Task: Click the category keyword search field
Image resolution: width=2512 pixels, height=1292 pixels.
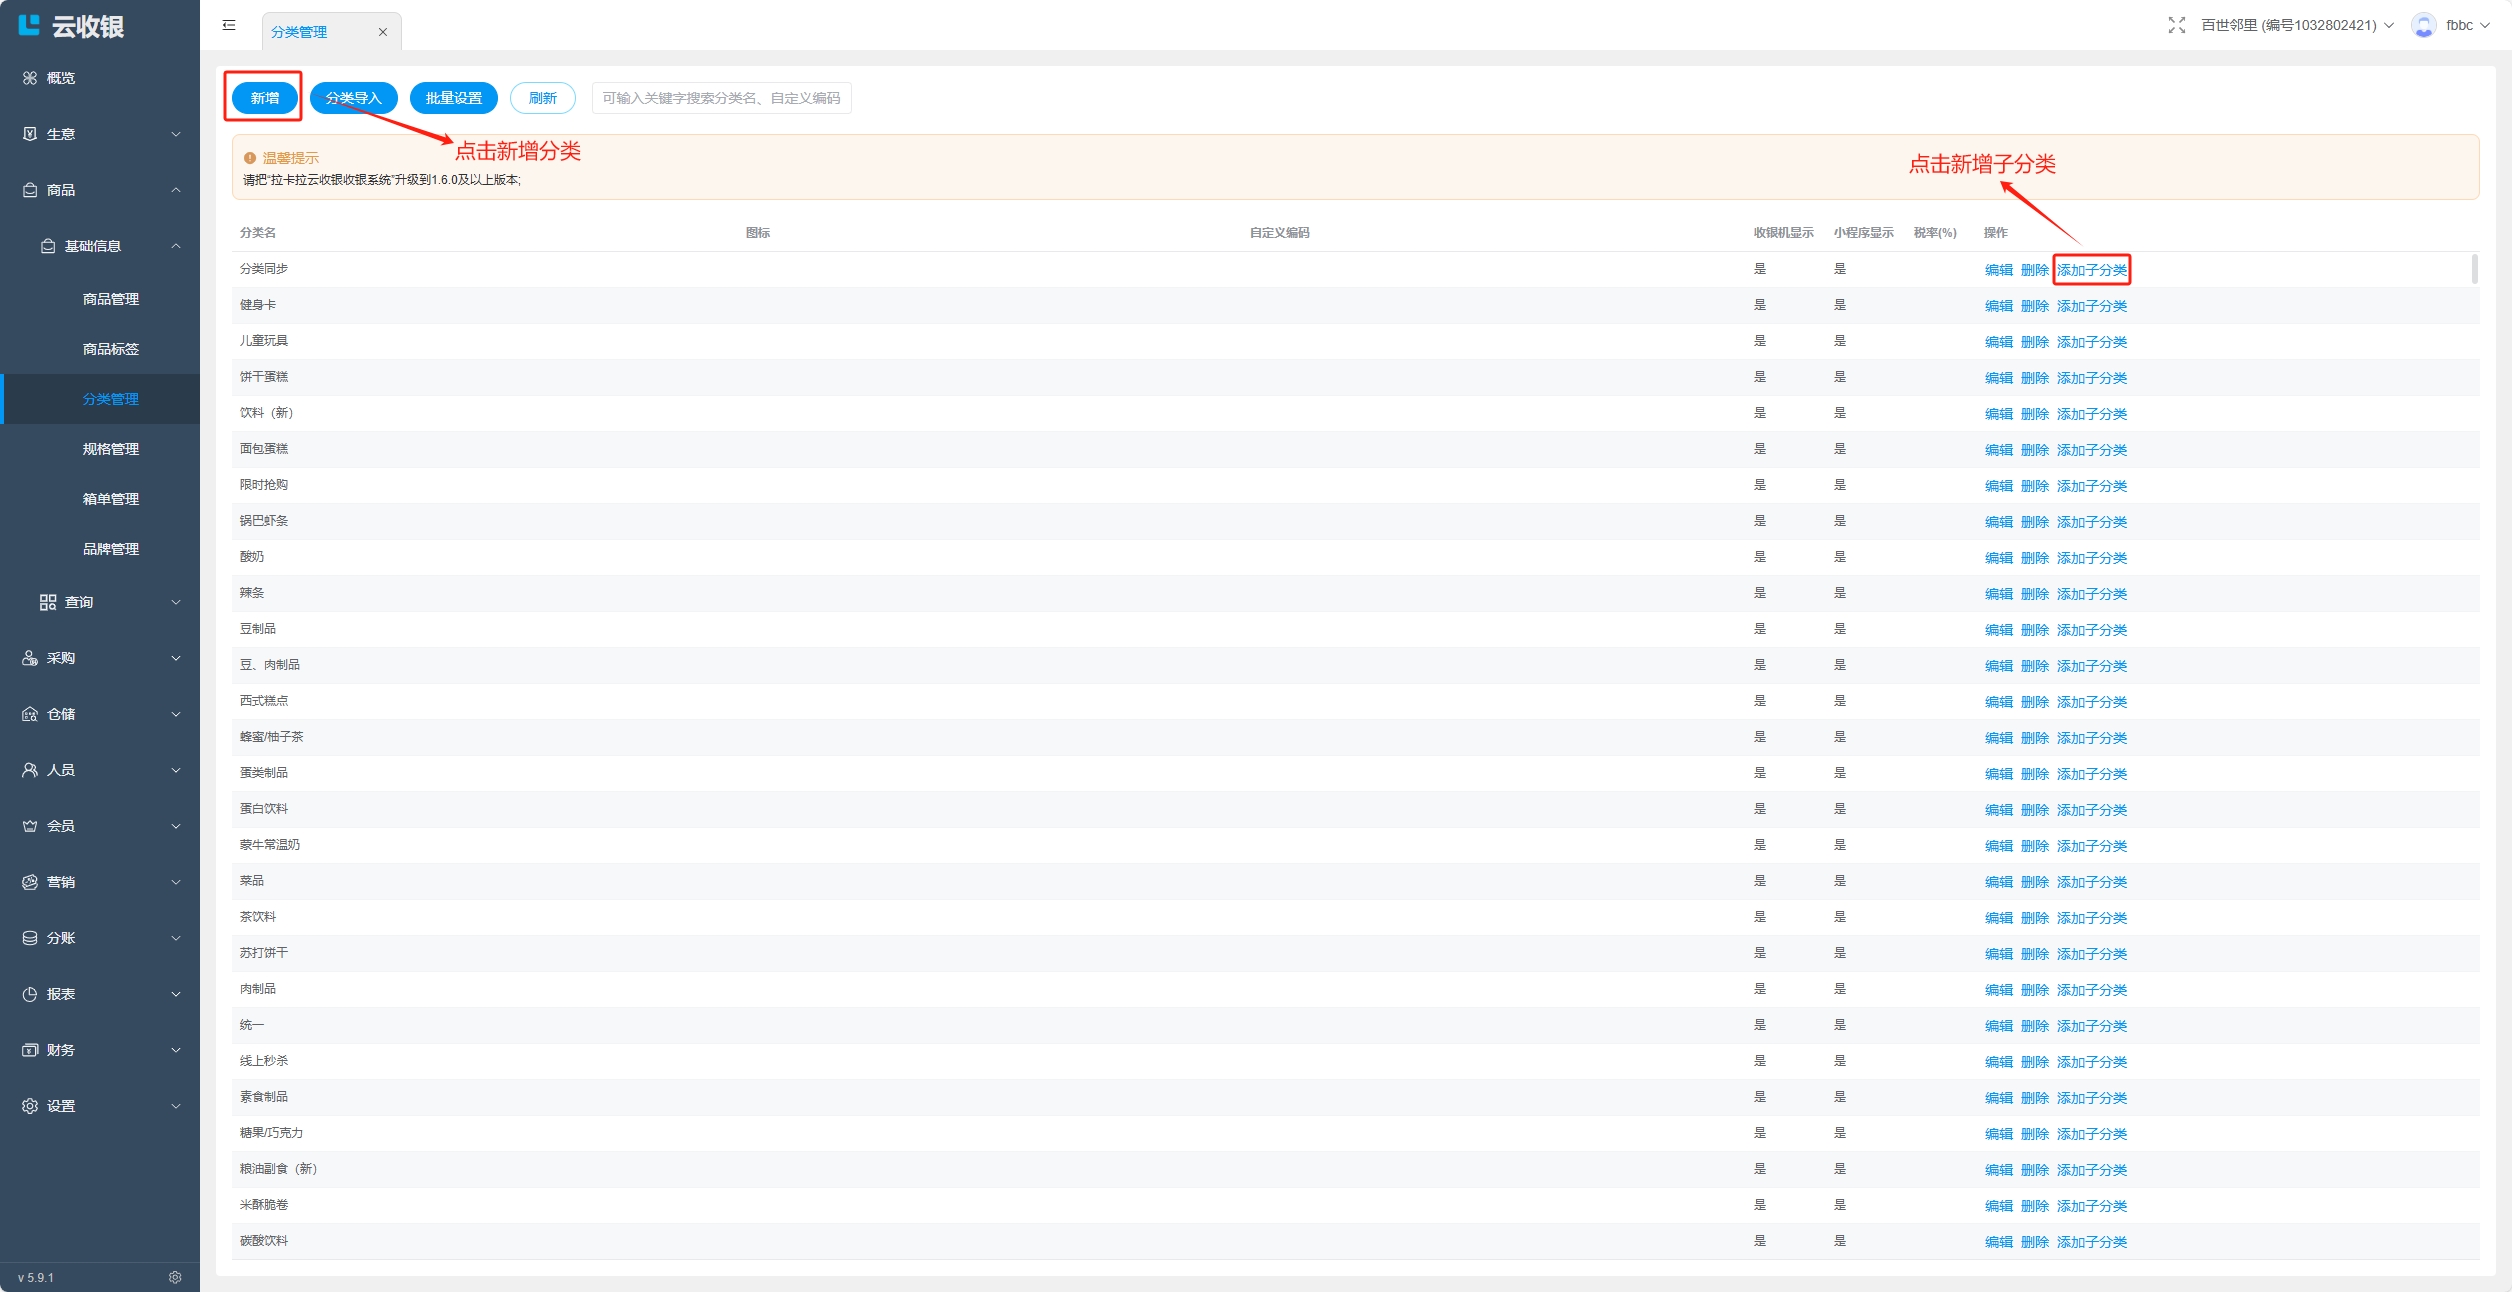Action: click(721, 98)
